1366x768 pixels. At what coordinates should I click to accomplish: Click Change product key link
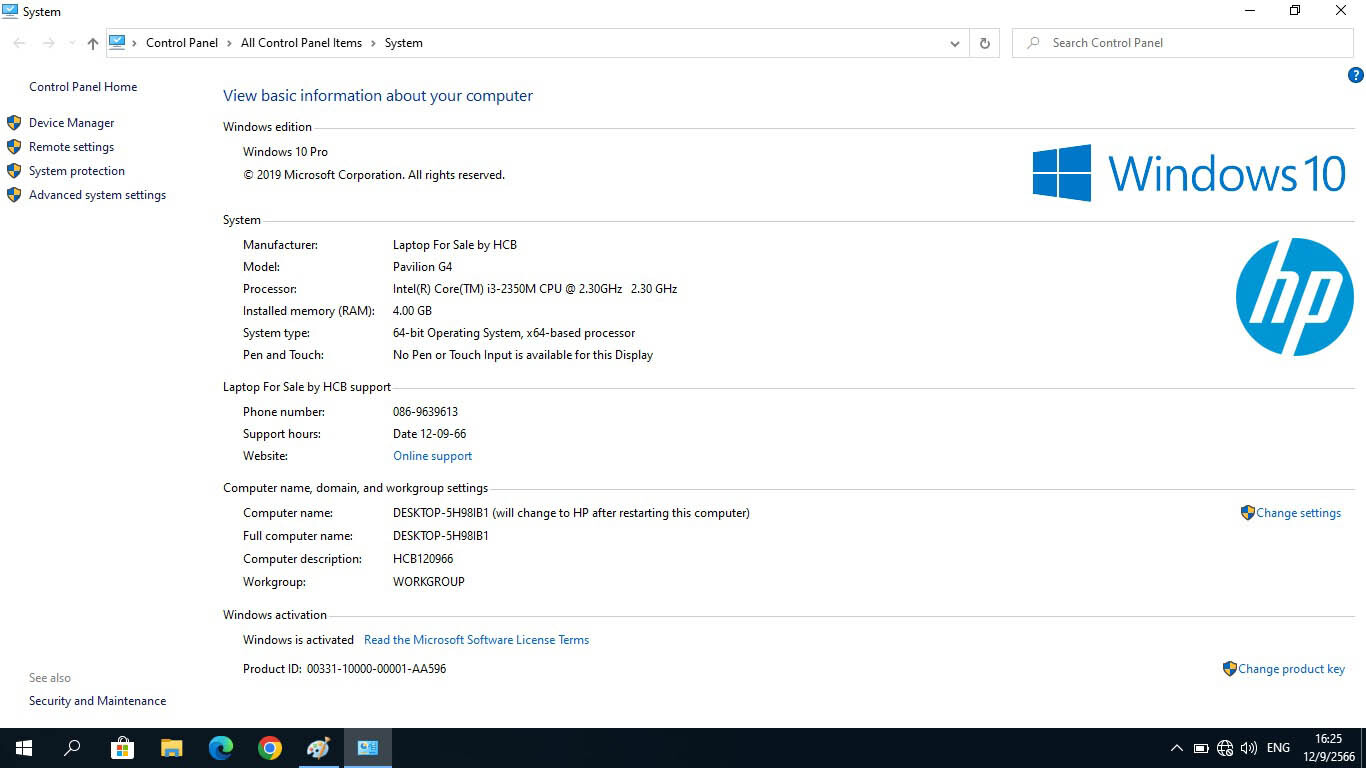[x=1291, y=669]
